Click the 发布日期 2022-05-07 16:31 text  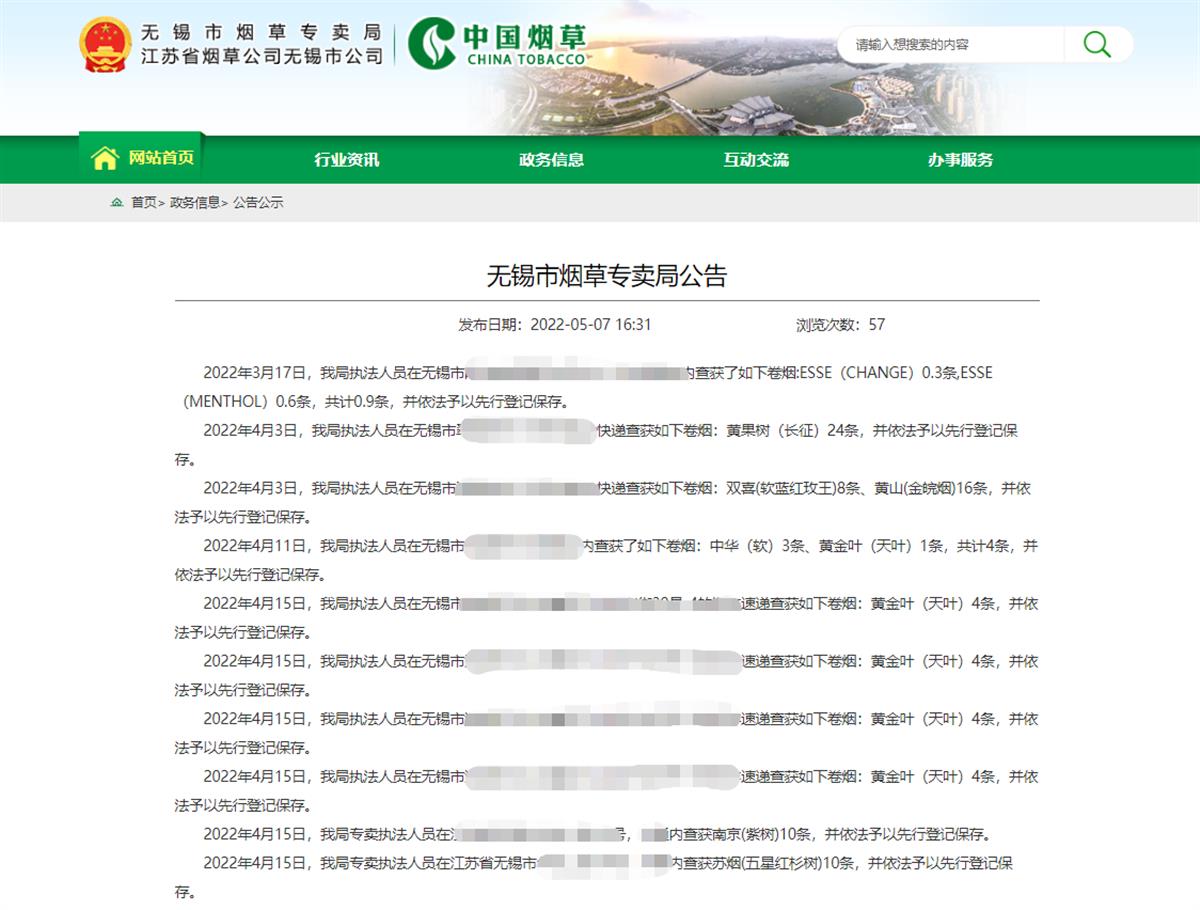pyautogui.click(x=555, y=325)
